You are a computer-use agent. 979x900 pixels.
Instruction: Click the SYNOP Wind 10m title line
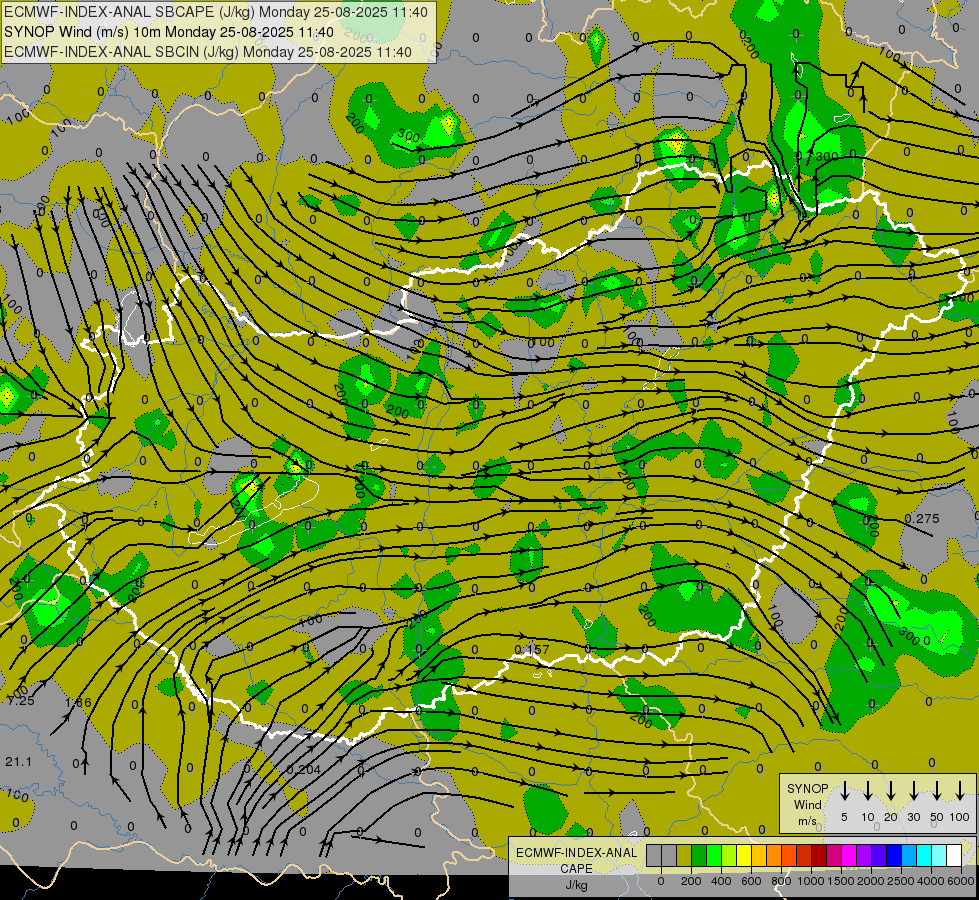(x=169, y=32)
